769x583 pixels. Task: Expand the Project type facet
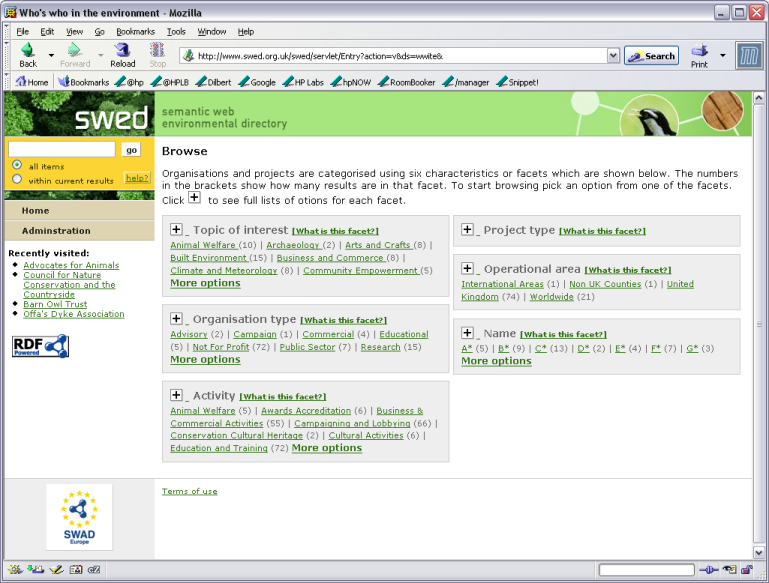(x=467, y=230)
